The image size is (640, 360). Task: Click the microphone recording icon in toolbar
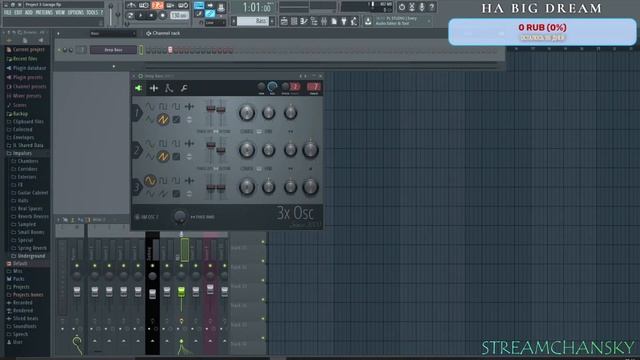(422, 7)
